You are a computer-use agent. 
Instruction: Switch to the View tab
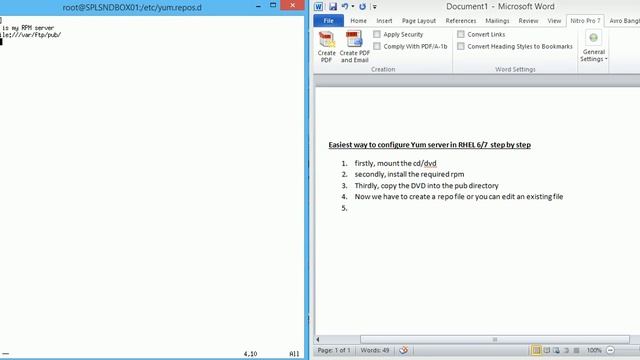tap(554, 20)
